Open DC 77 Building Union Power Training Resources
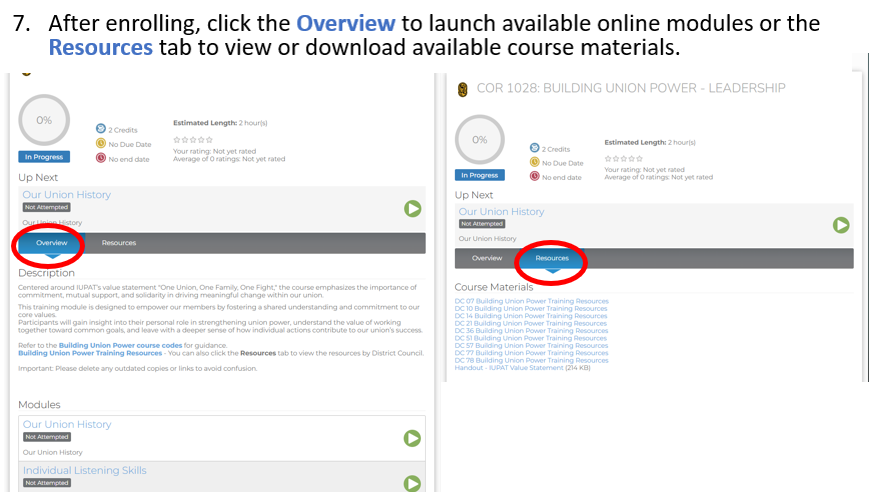The height and width of the screenshot is (492, 884). [531, 353]
